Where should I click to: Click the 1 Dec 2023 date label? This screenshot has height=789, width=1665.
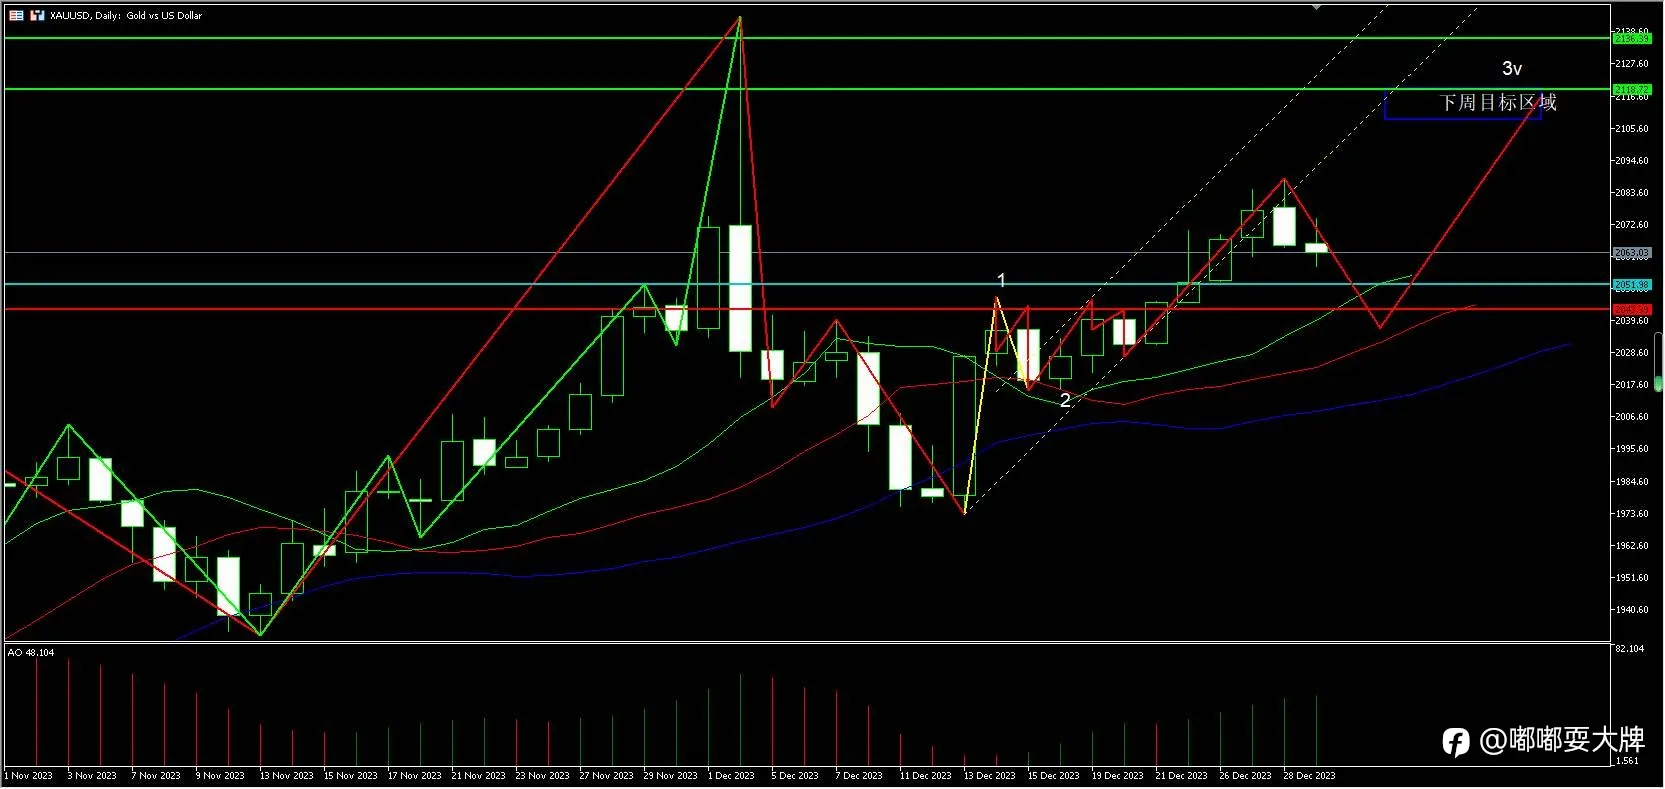tap(731, 776)
